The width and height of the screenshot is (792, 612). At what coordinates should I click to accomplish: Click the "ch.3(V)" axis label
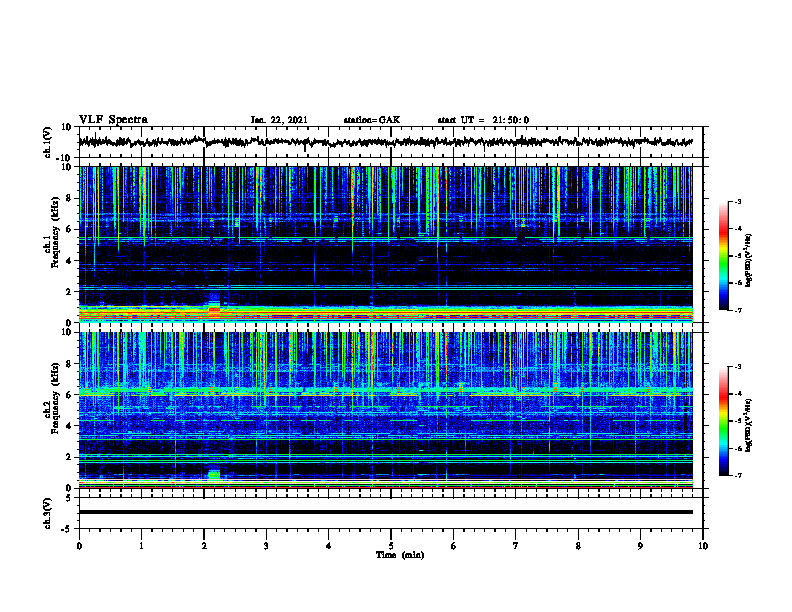click(x=48, y=513)
